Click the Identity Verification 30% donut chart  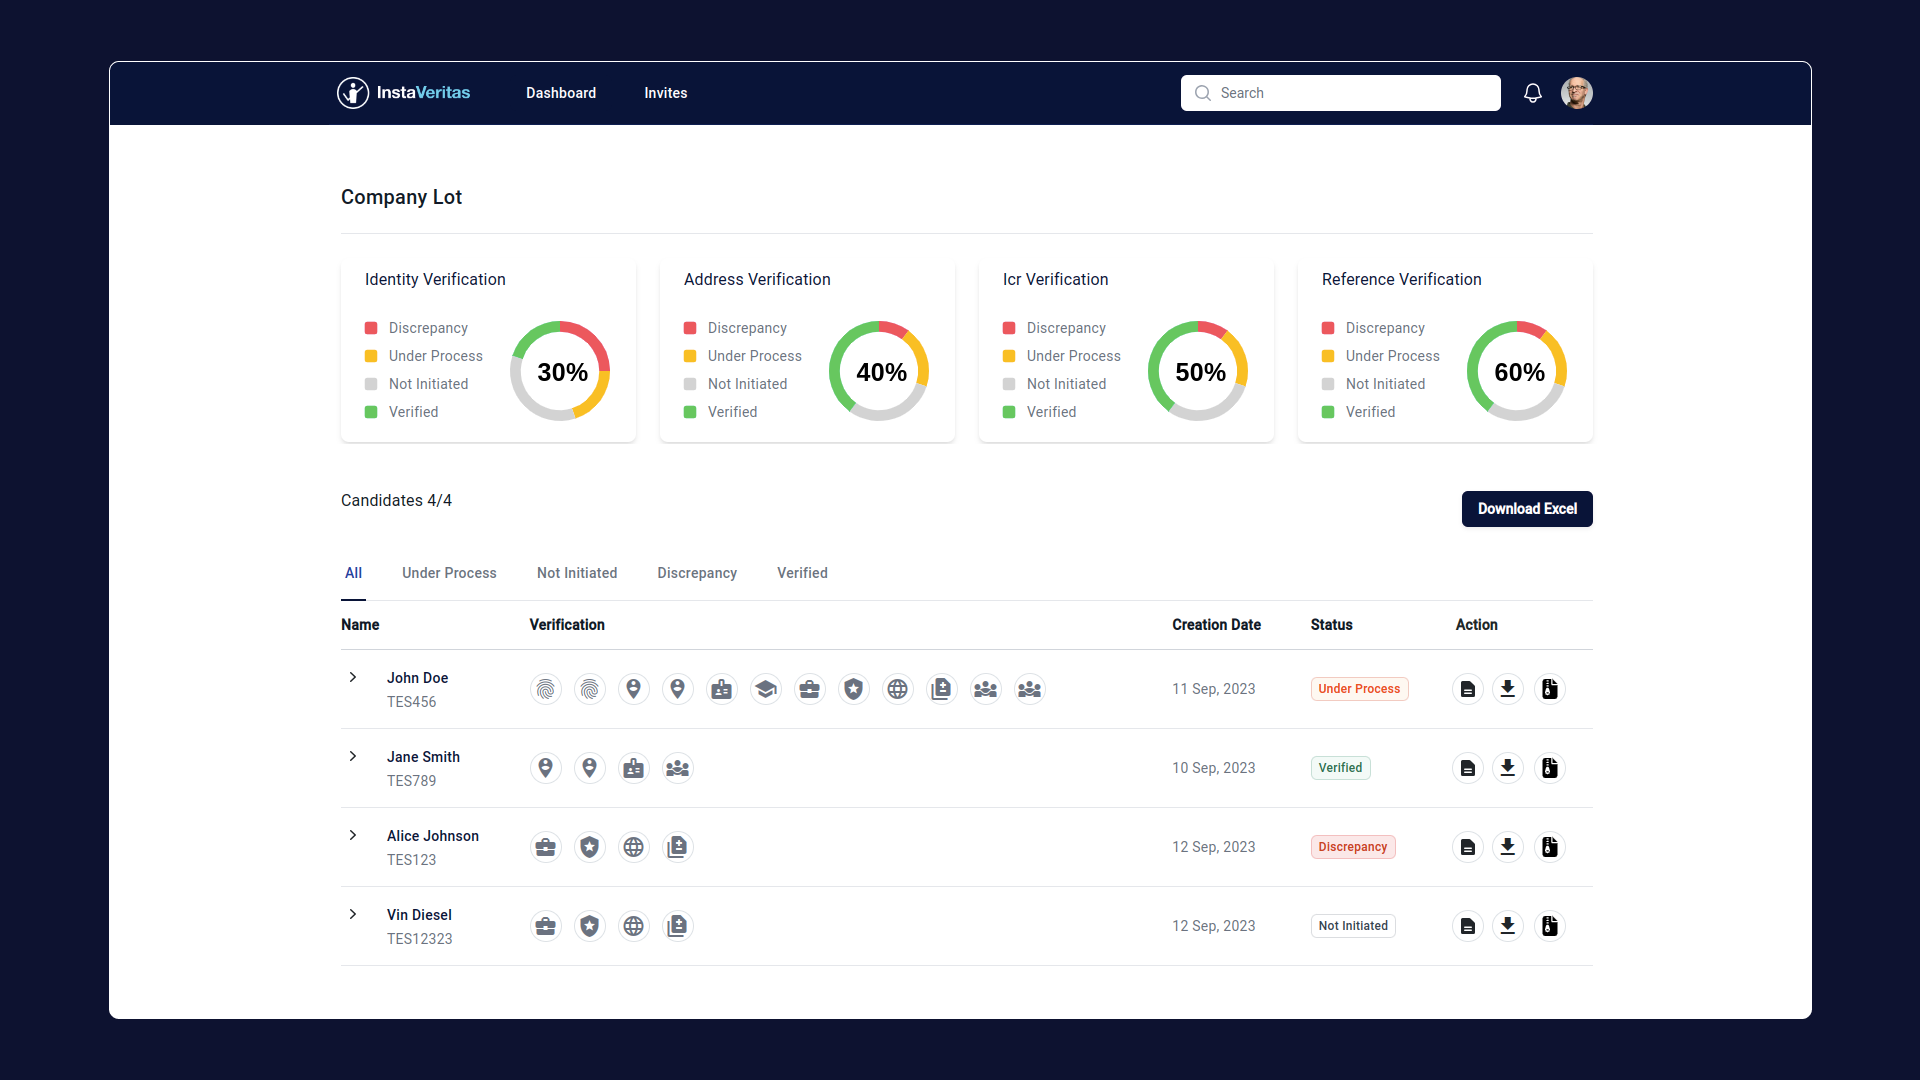tap(560, 371)
